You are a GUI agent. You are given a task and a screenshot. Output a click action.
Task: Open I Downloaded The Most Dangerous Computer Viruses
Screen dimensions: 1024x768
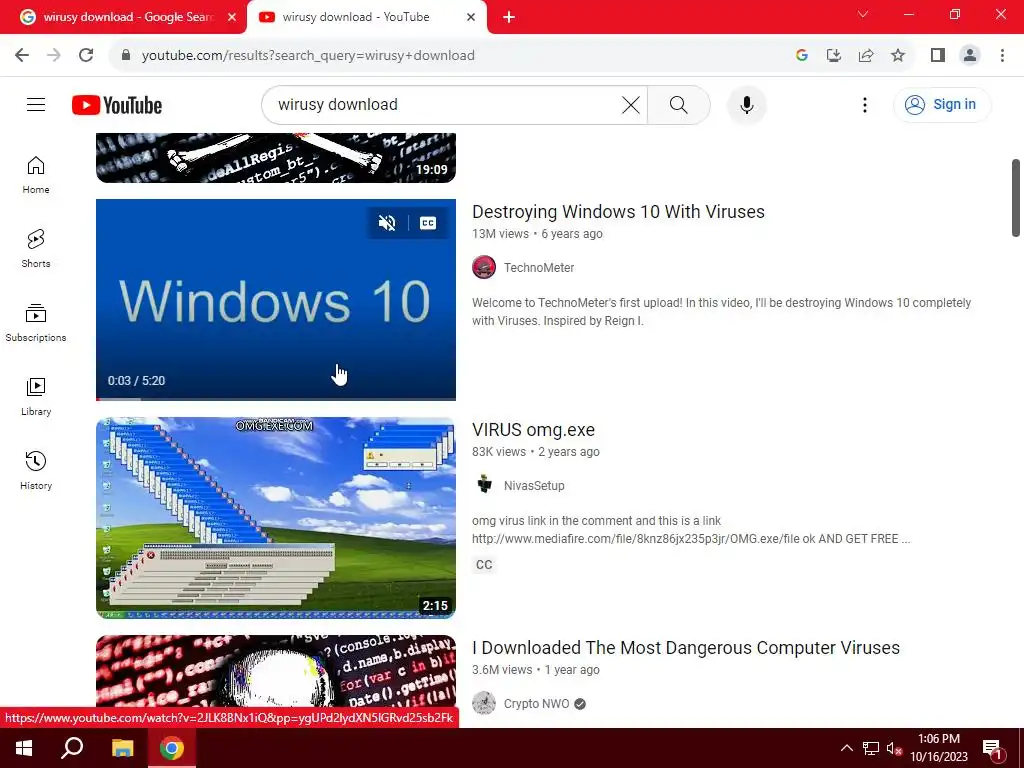(686, 648)
